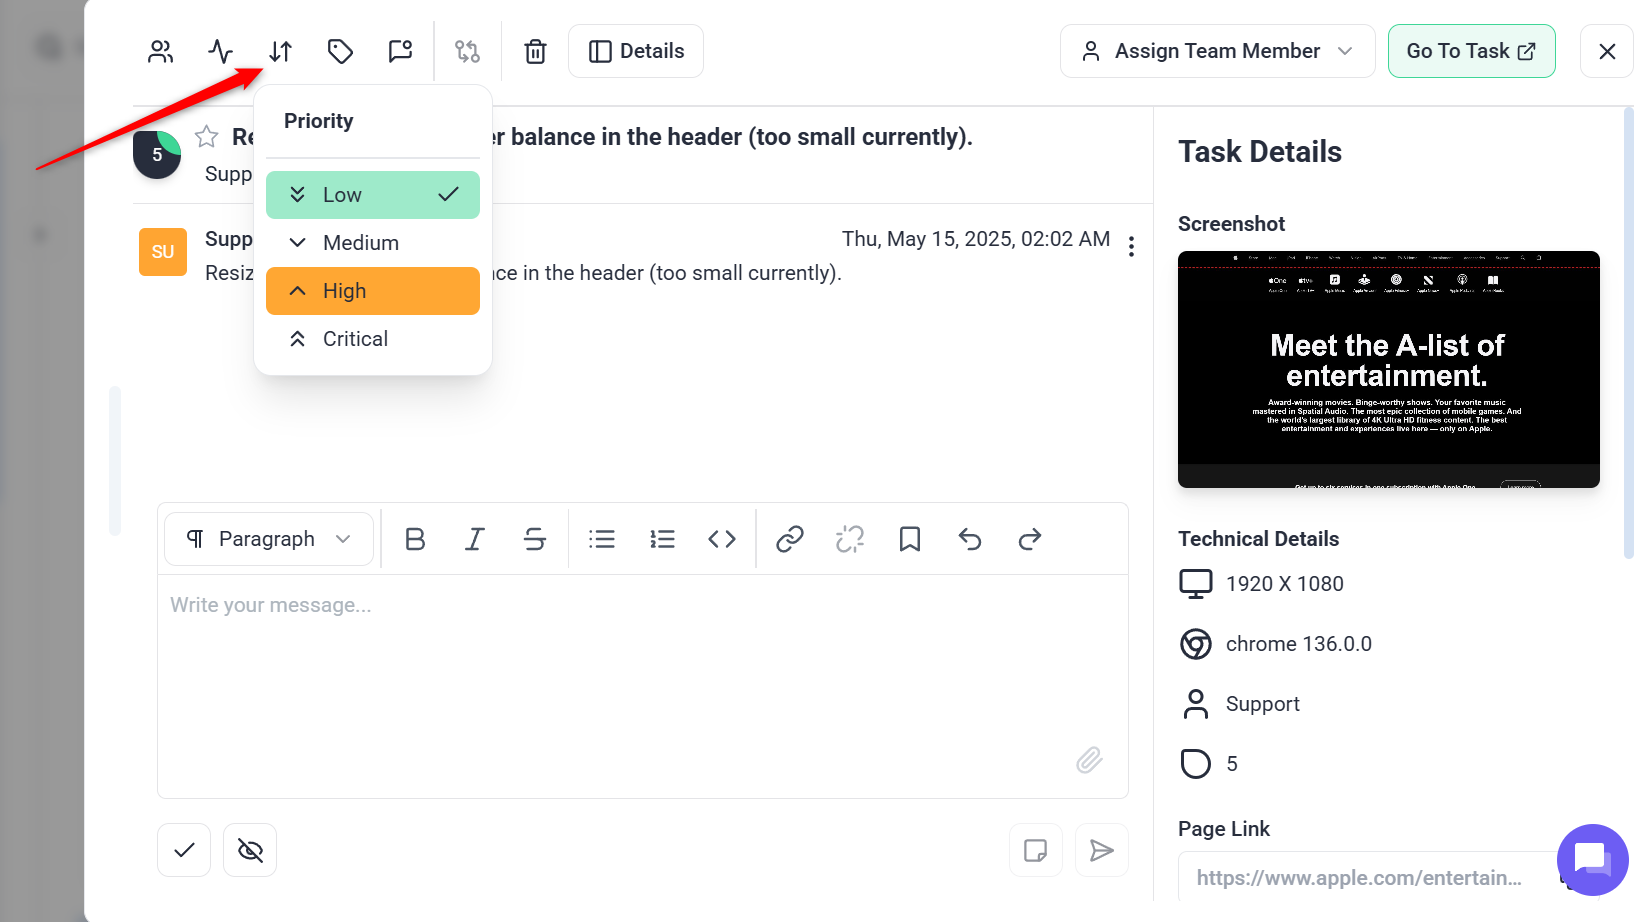1646x922 pixels.
Task: Toggle the star favorite on the task
Action: [x=207, y=136]
